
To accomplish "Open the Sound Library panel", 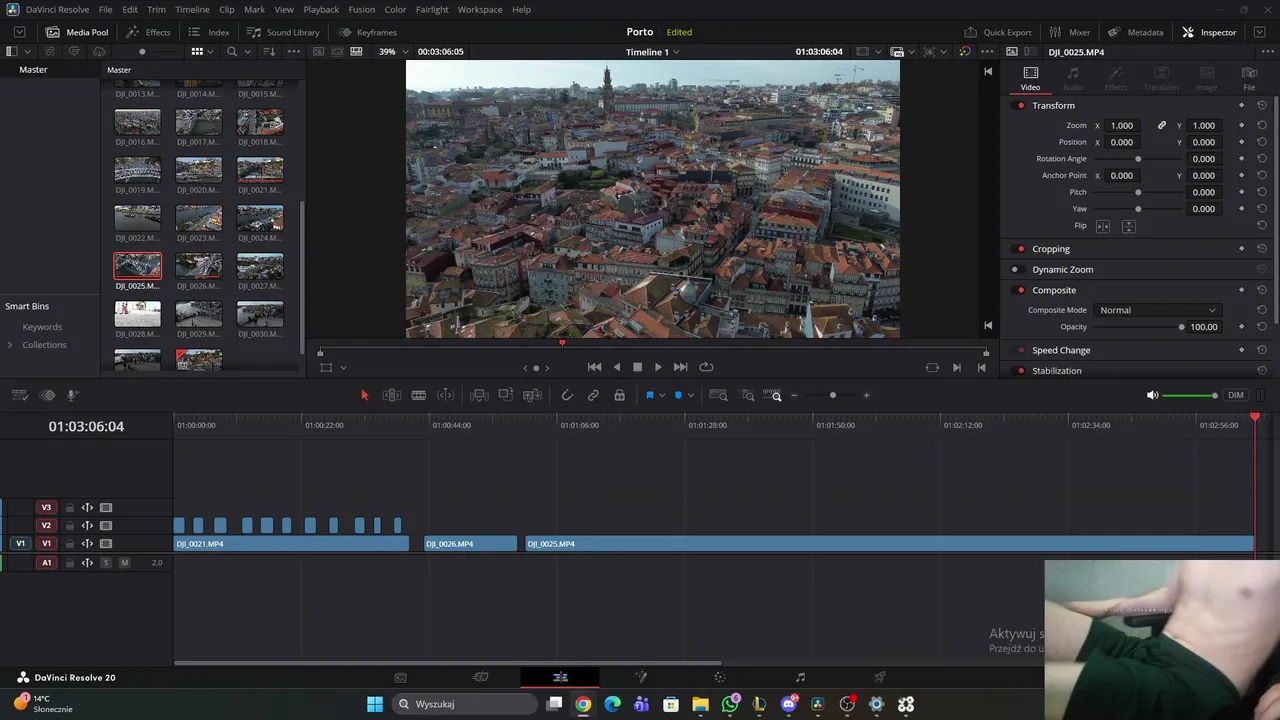I will [283, 32].
